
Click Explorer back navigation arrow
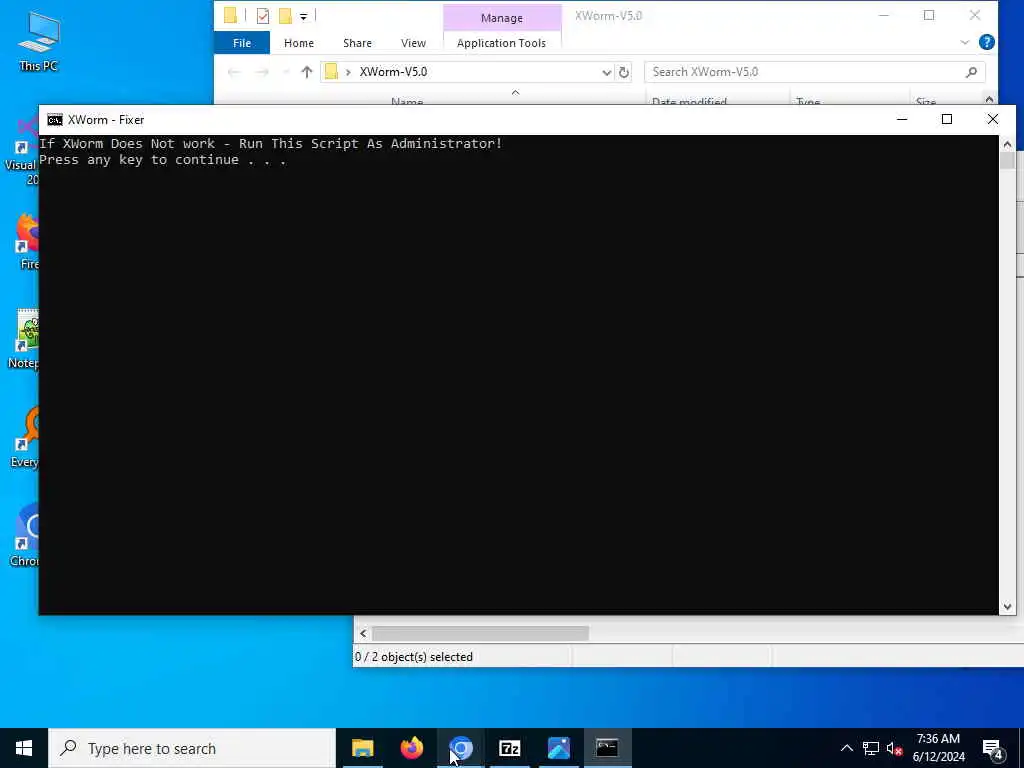234,72
